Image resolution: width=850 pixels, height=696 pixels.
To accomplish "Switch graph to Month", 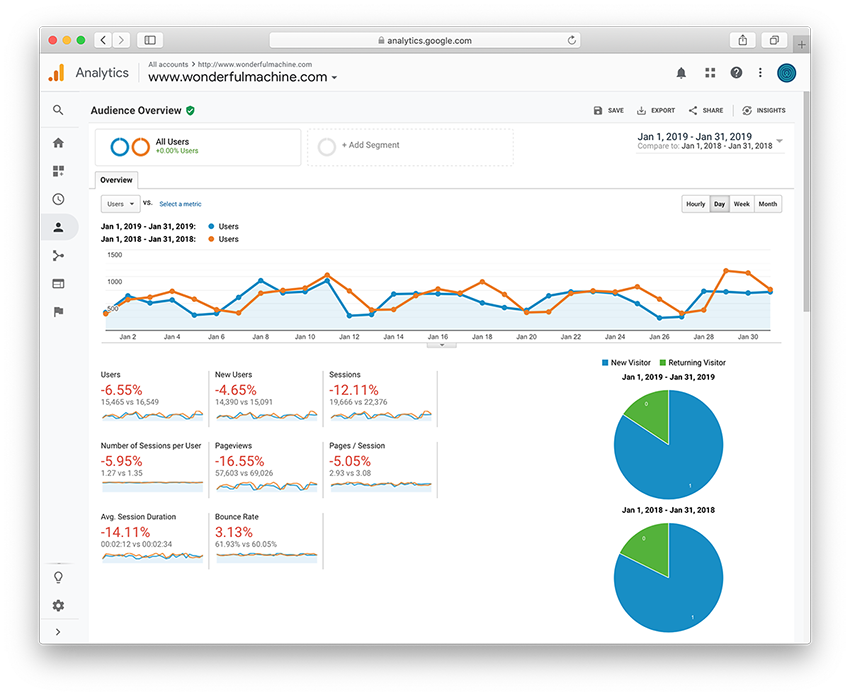I will click(x=768, y=204).
